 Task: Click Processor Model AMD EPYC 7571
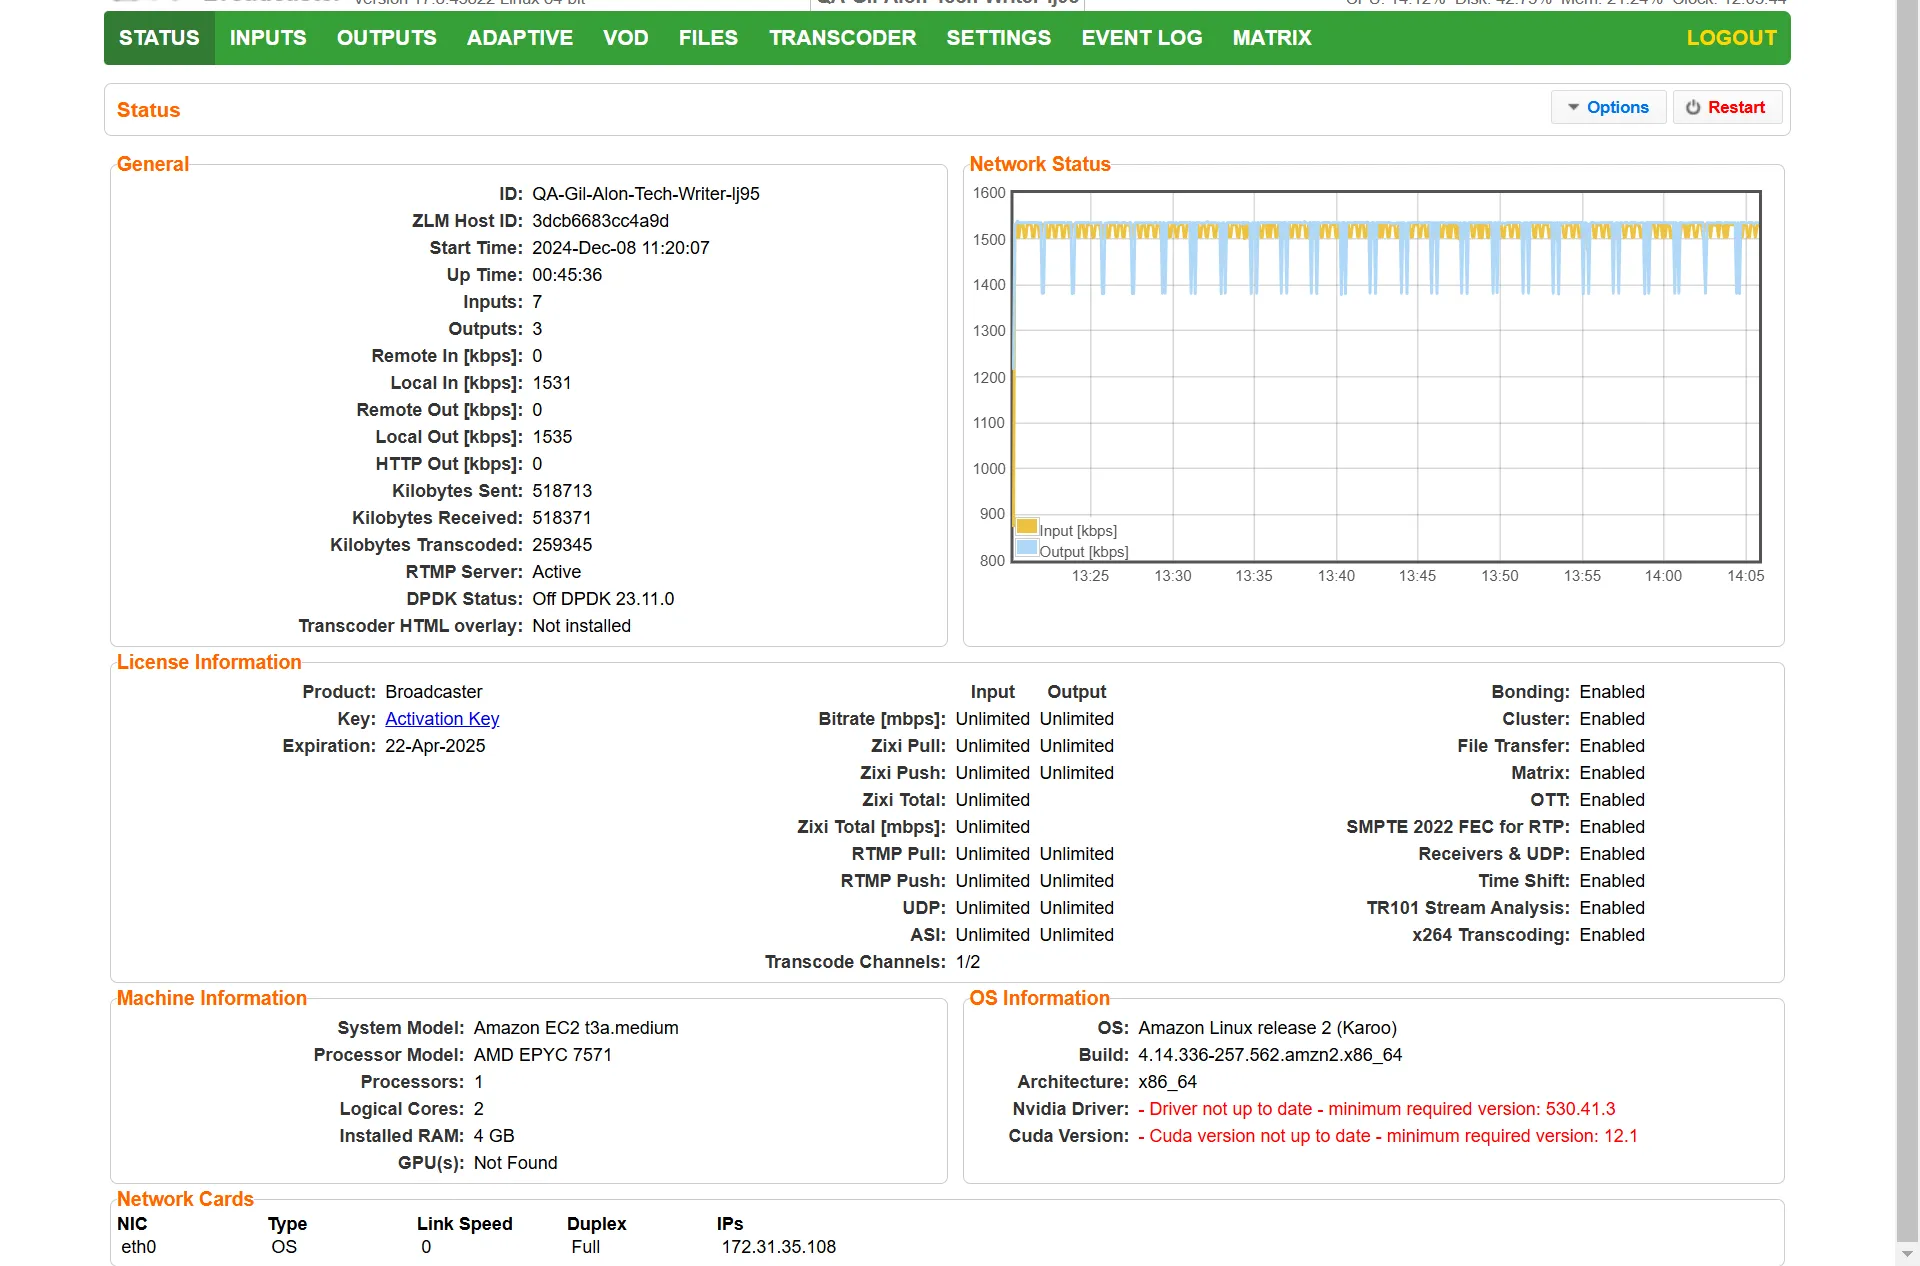(543, 1055)
